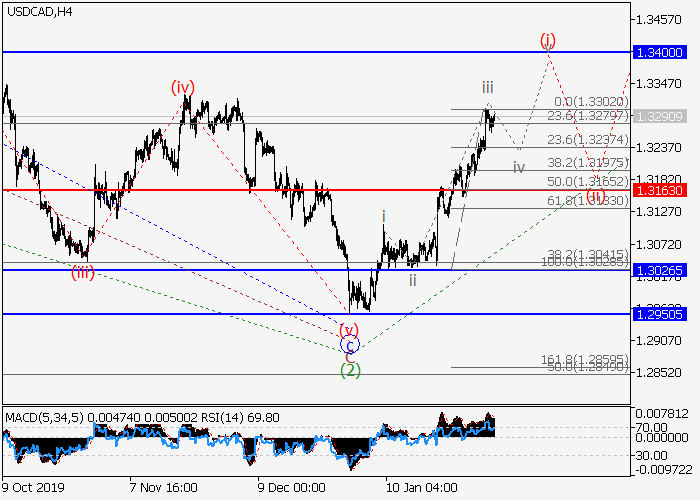Image resolution: width=700 pixels, height=500 pixels.
Task: Click the green i wave label
Action: tap(383, 215)
